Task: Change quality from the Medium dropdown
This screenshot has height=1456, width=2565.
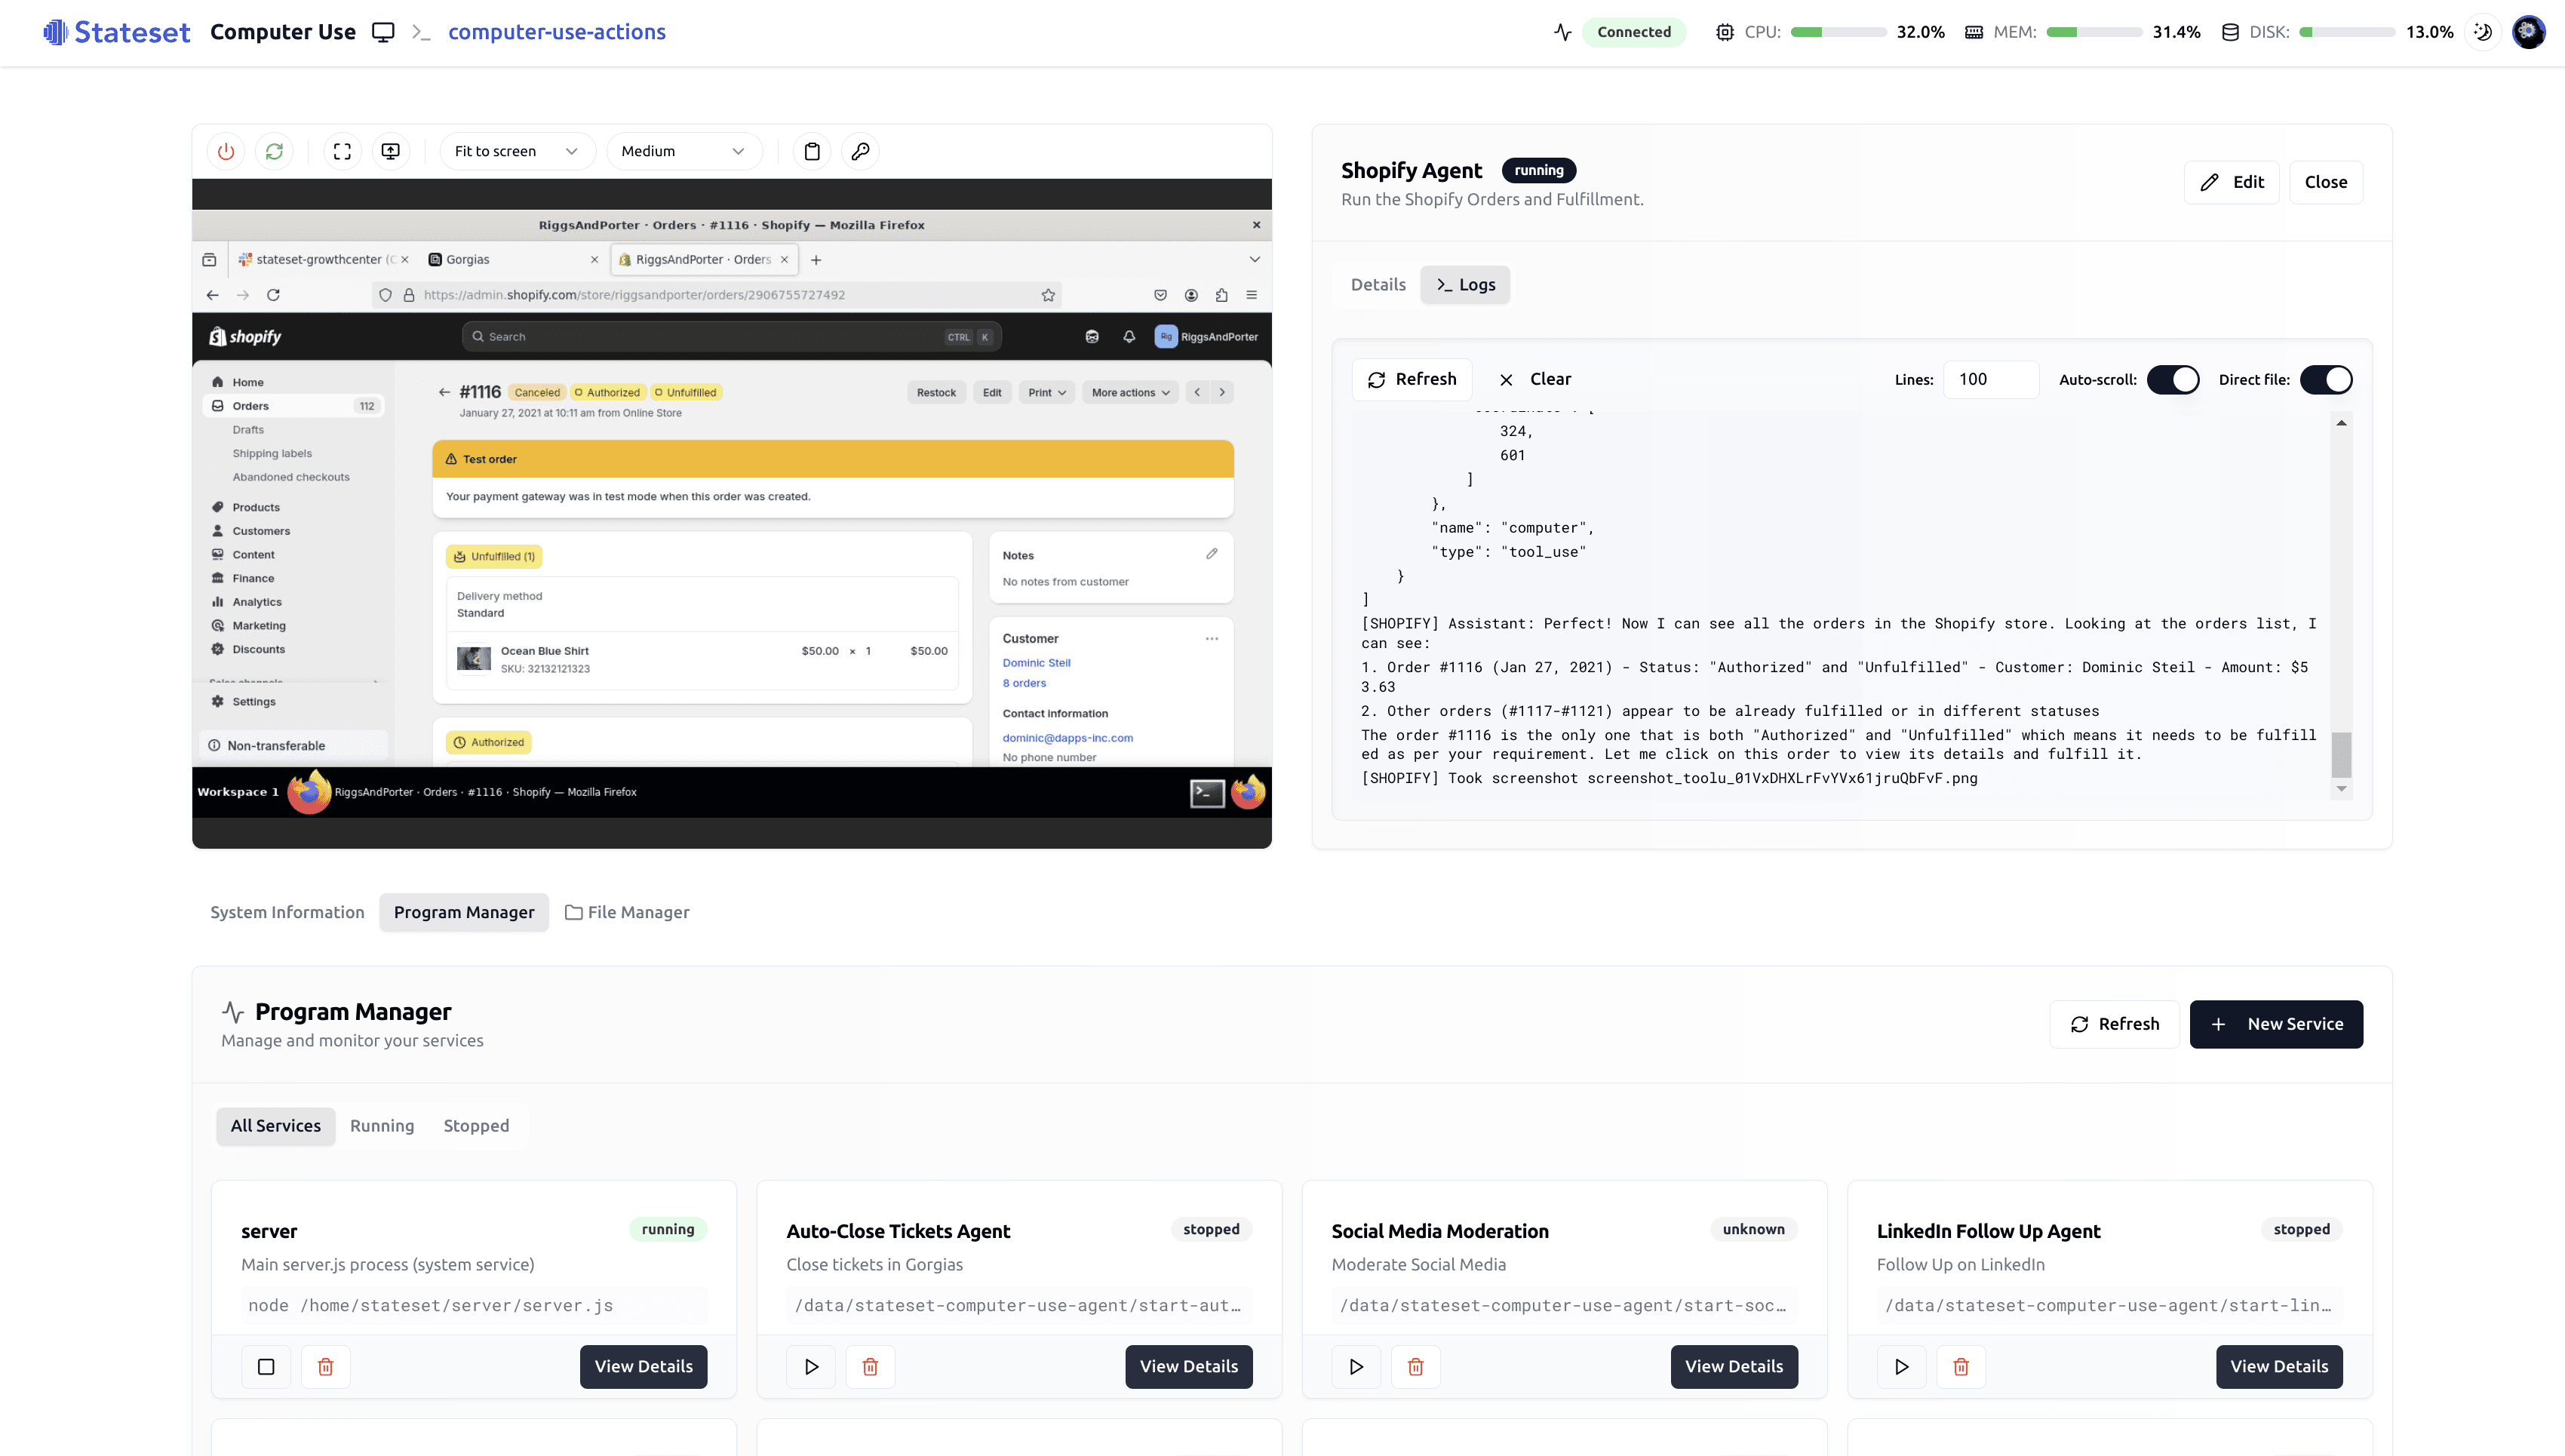Action: click(x=684, y=151)
